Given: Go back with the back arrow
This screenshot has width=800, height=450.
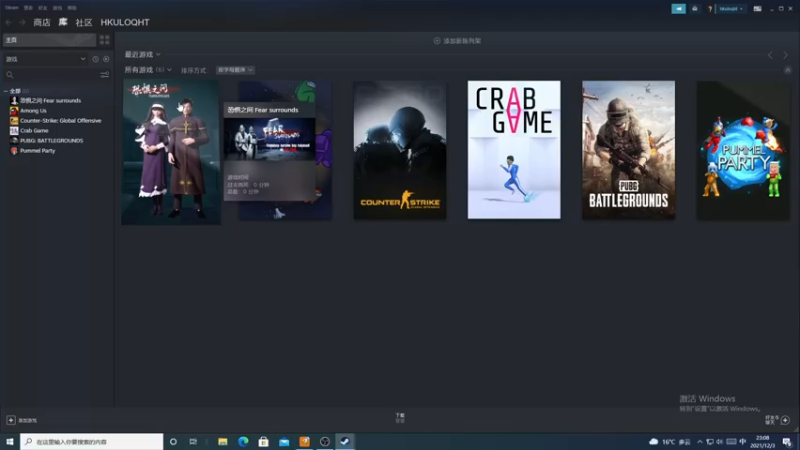Looking at the screenshot, I should tap(9, 22).
